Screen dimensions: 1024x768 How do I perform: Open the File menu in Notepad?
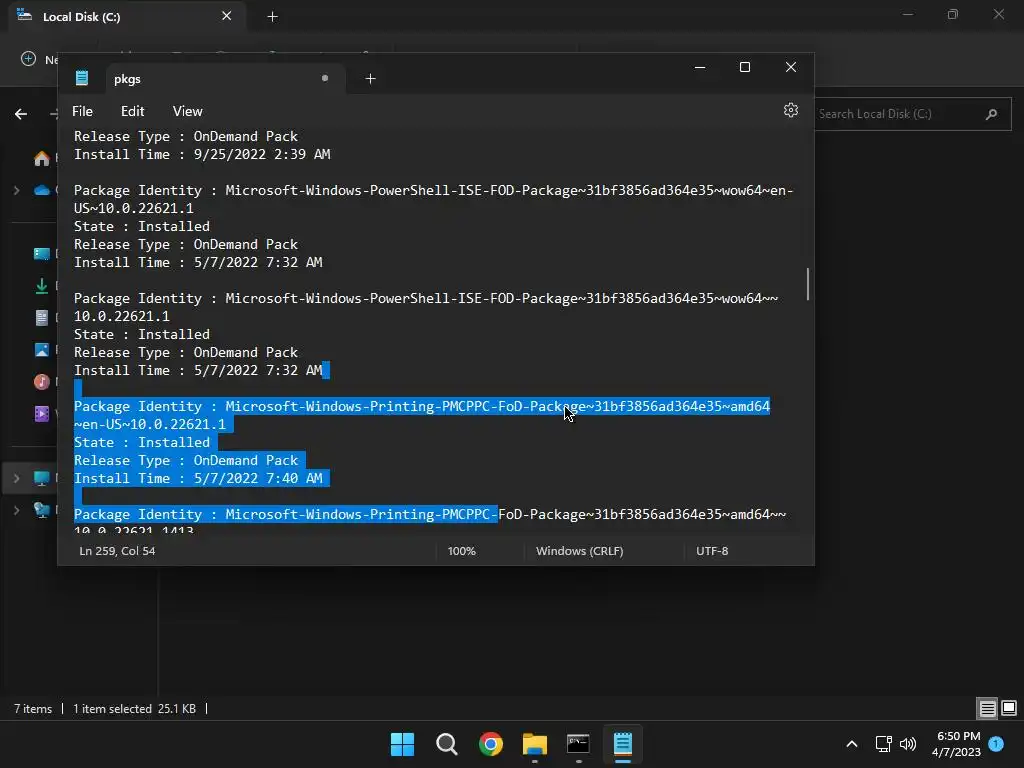(x=82, y=111)
